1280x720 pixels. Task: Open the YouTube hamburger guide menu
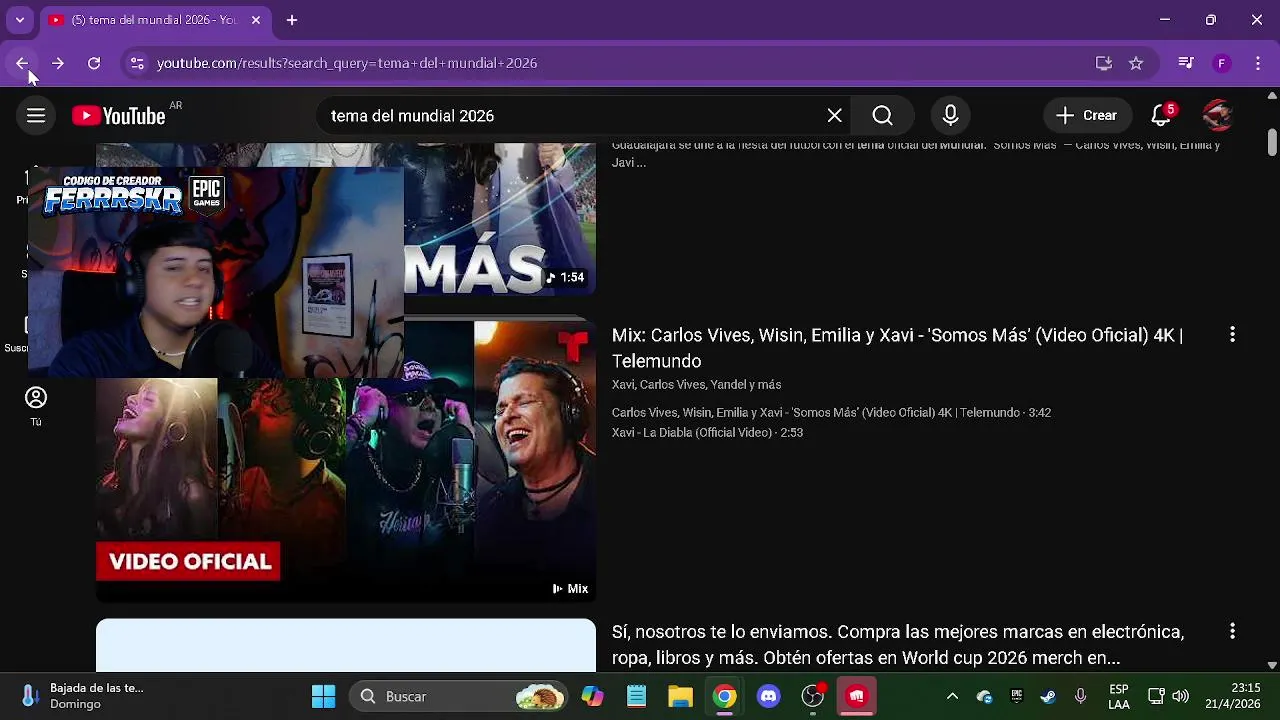click(36, 116)
